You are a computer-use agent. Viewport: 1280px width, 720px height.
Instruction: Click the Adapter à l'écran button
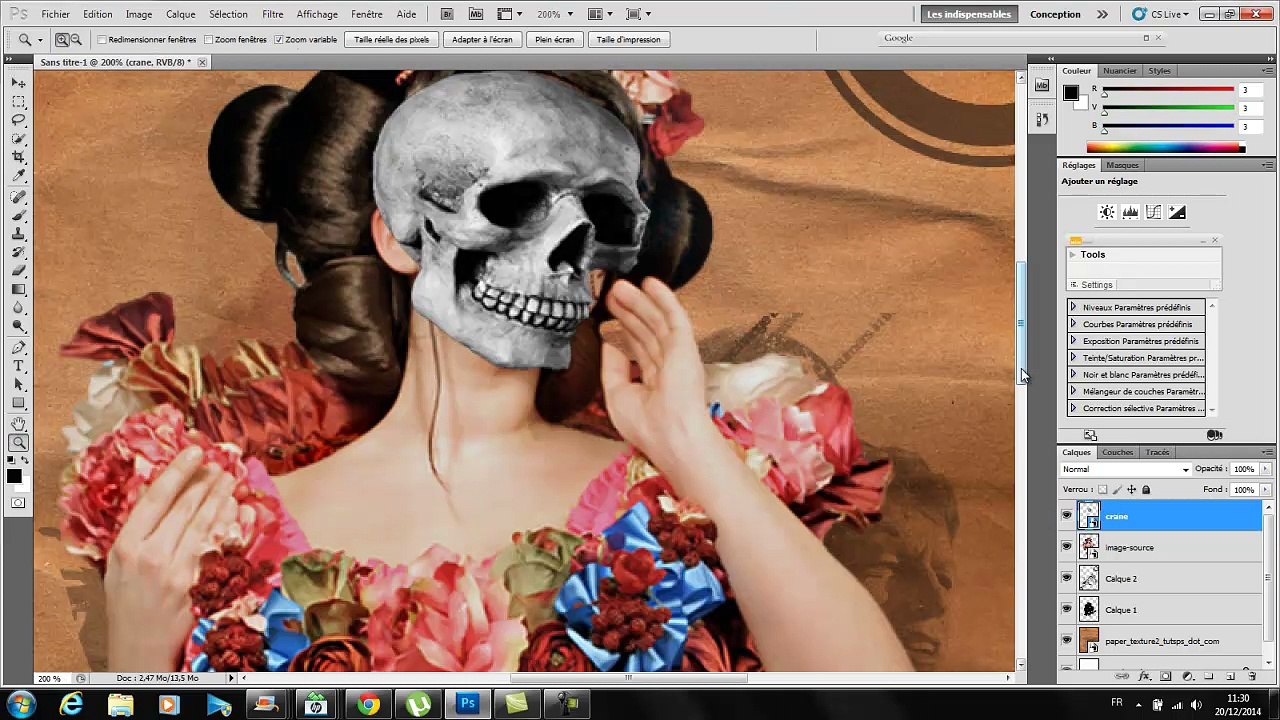(x=482, y=39)
